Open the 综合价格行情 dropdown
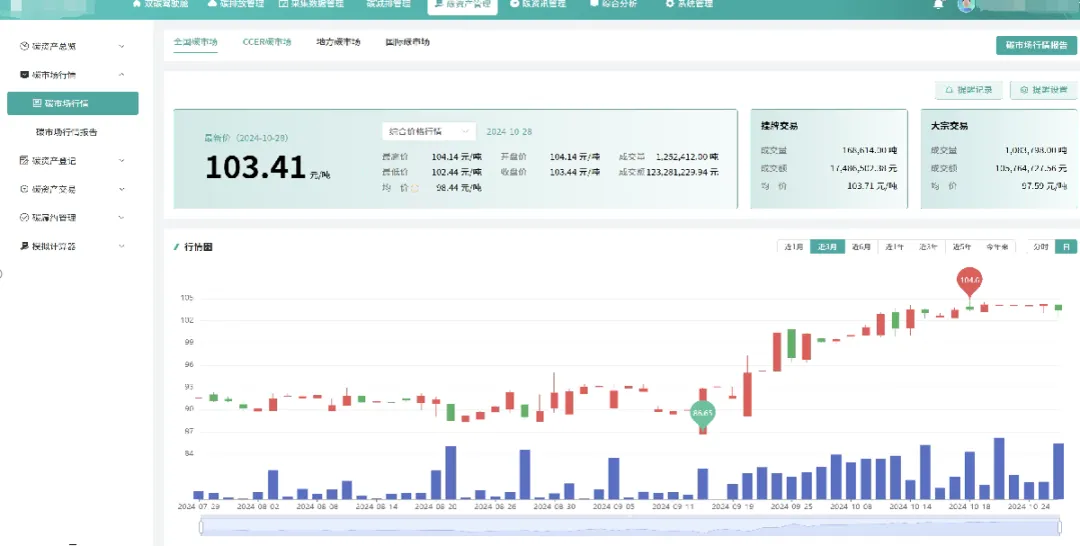 (428, 131)
